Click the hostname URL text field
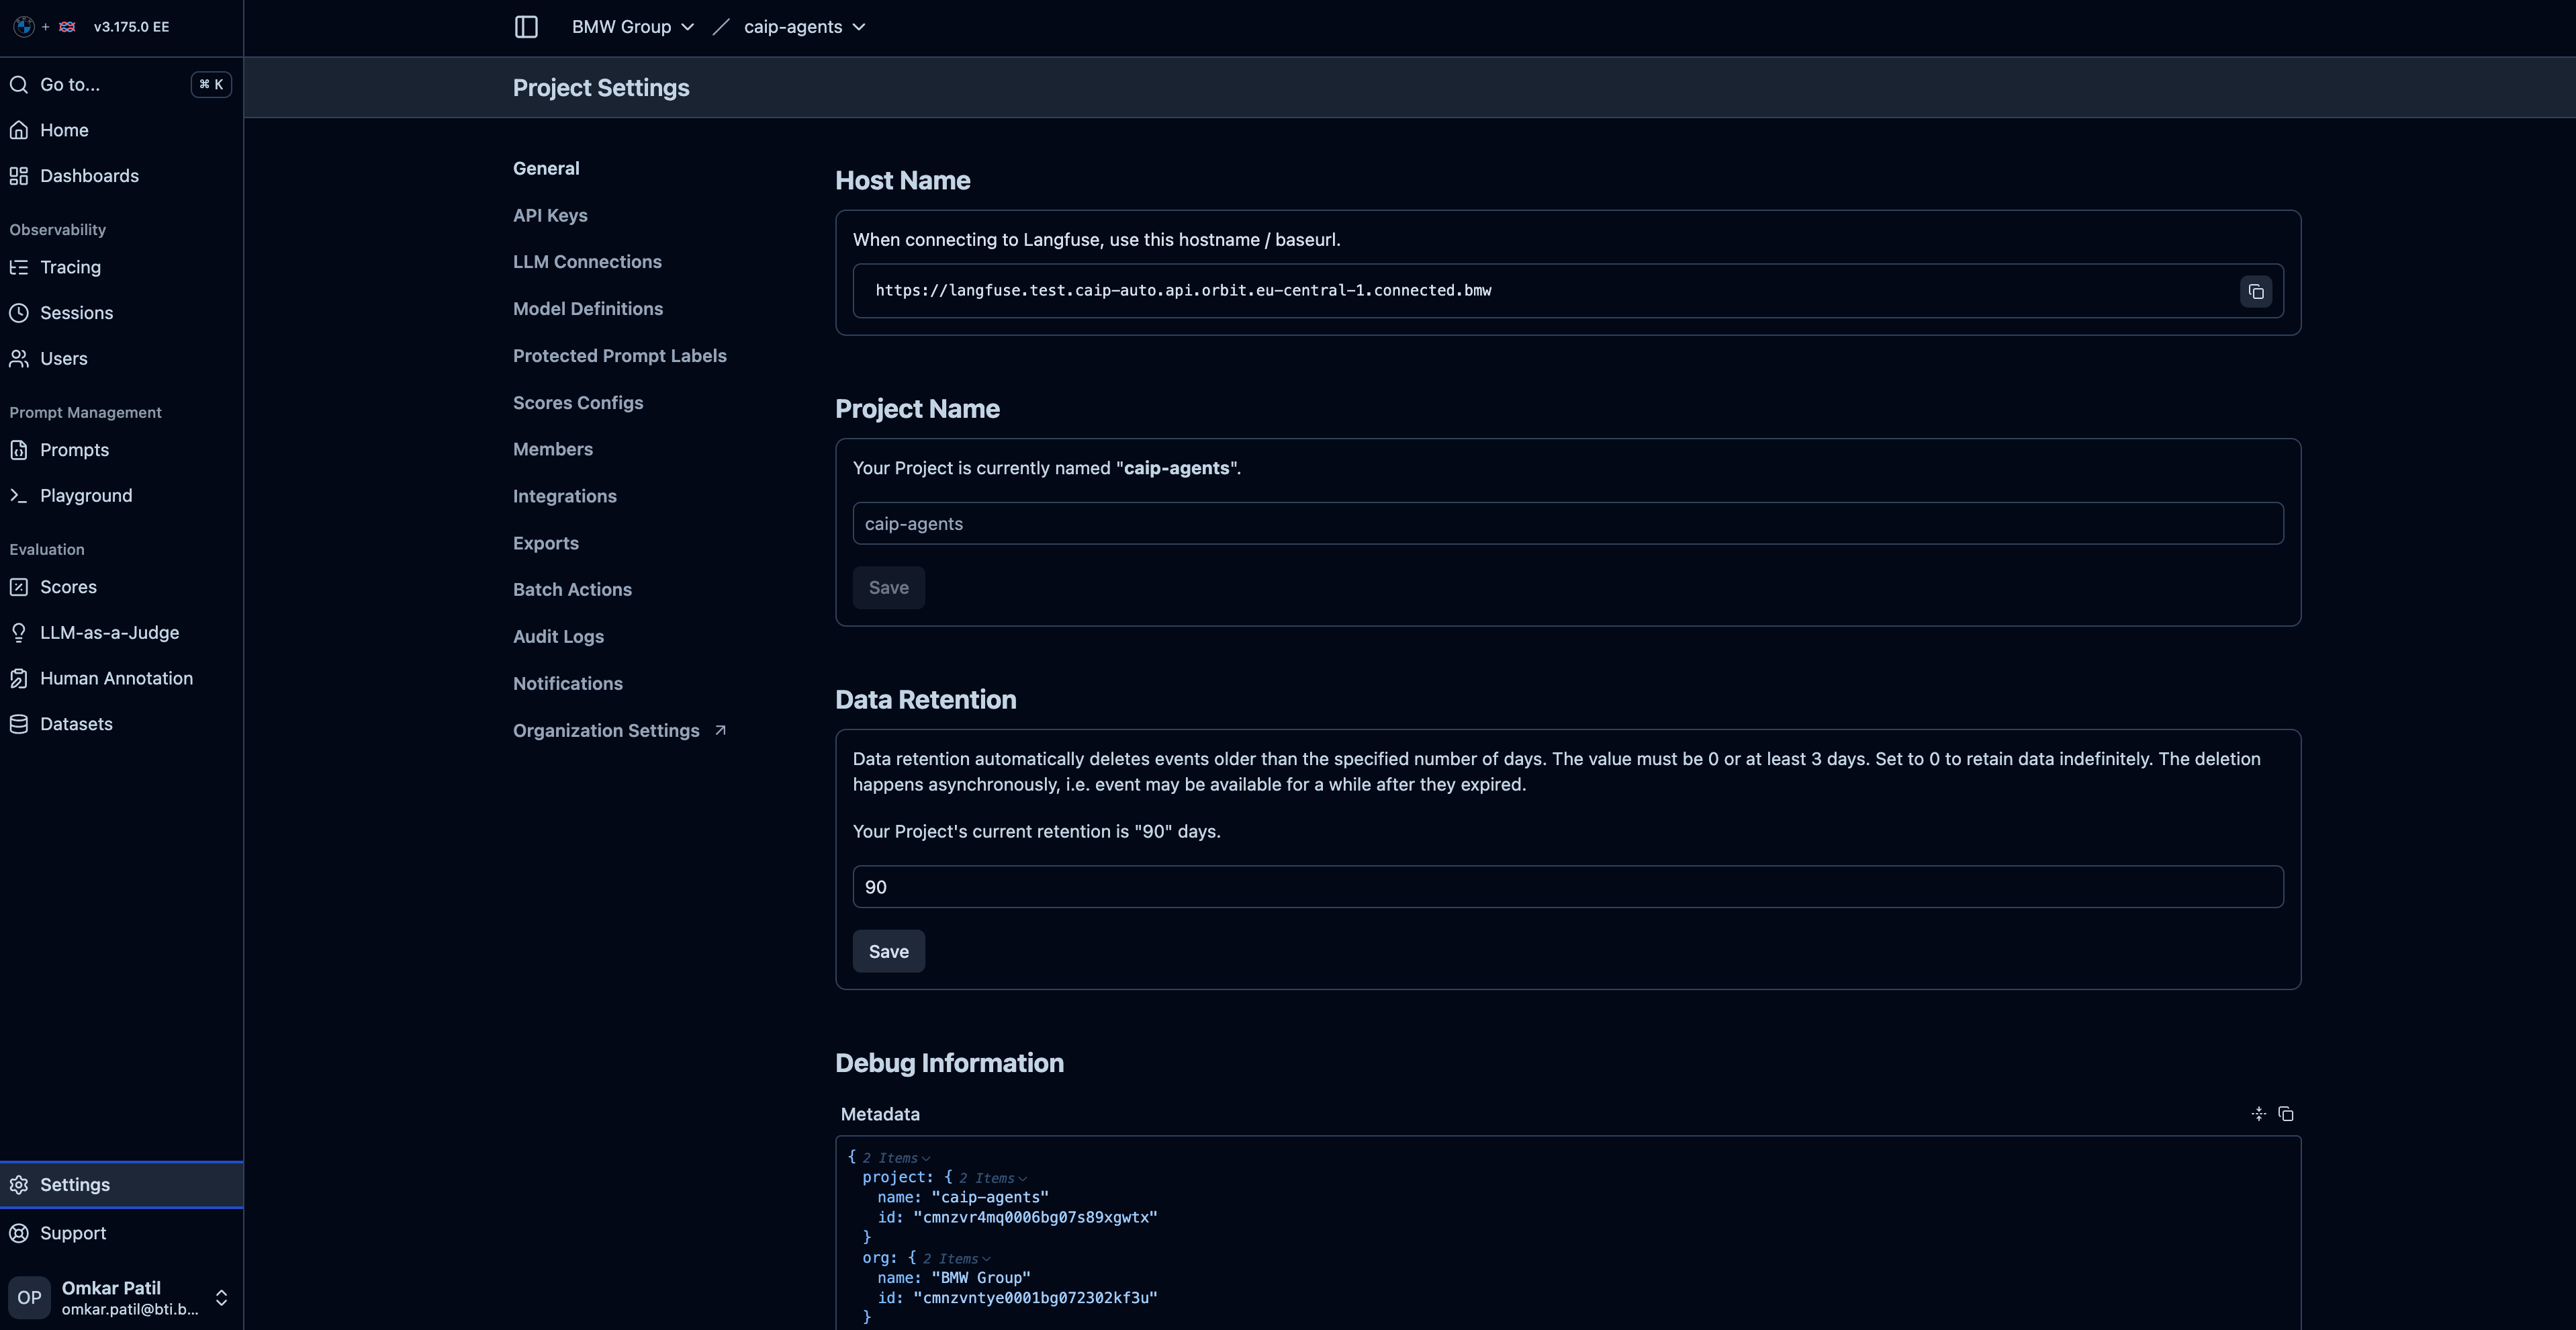The width and height of the screenshot is (2576, 1330). point(1568,291)
